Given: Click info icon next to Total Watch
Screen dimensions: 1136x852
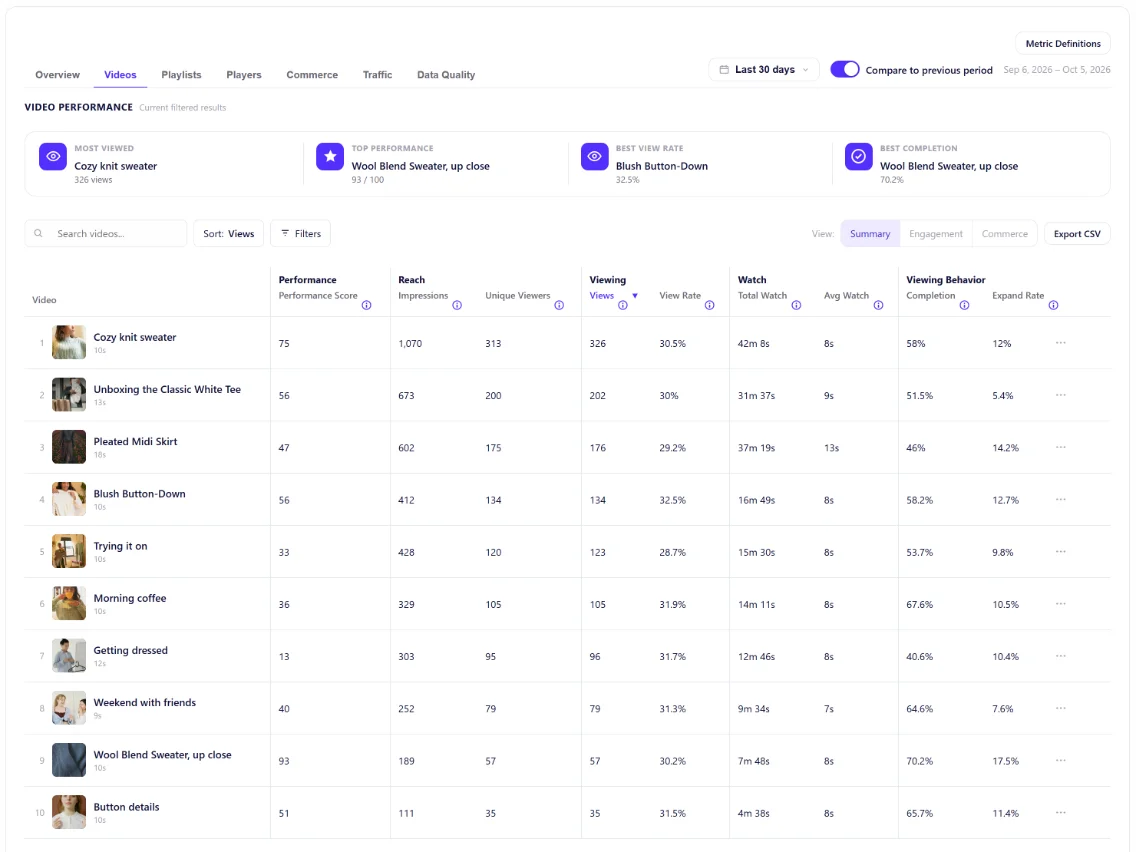Looking at the screenshot, I should coord(796,305).
